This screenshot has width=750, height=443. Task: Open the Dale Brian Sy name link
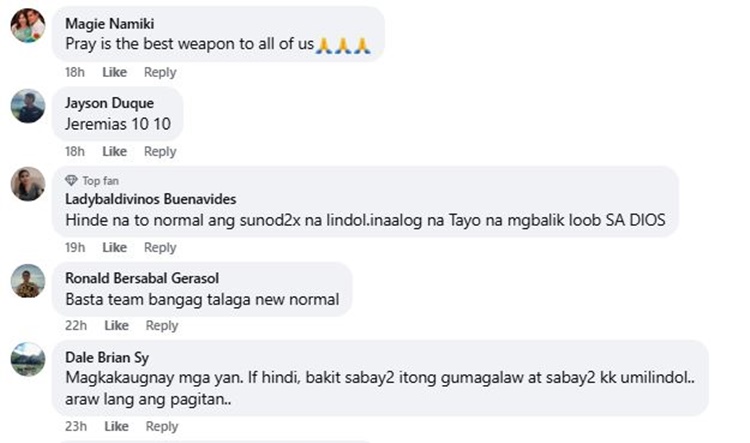[107, 357]
